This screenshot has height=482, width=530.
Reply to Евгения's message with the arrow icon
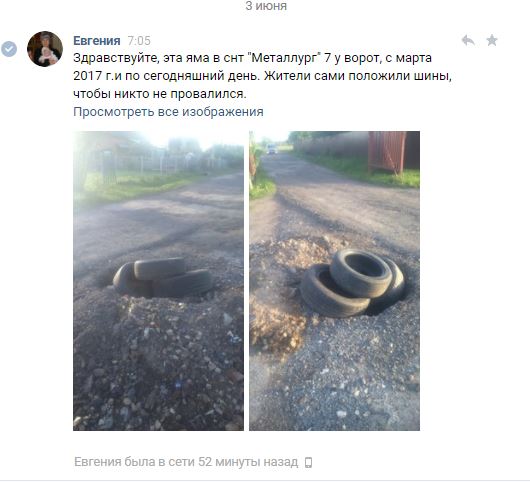coord(468,41)
